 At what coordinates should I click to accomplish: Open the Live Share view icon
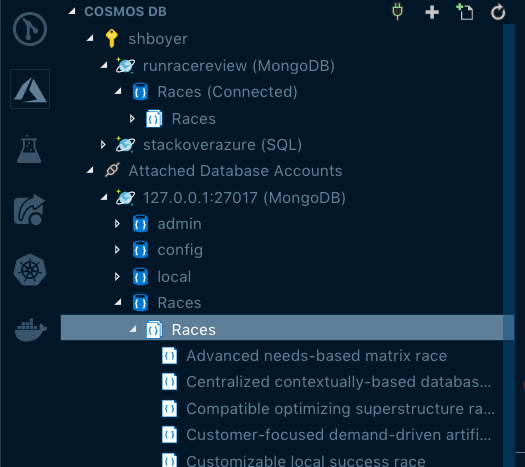click(29, 210)
